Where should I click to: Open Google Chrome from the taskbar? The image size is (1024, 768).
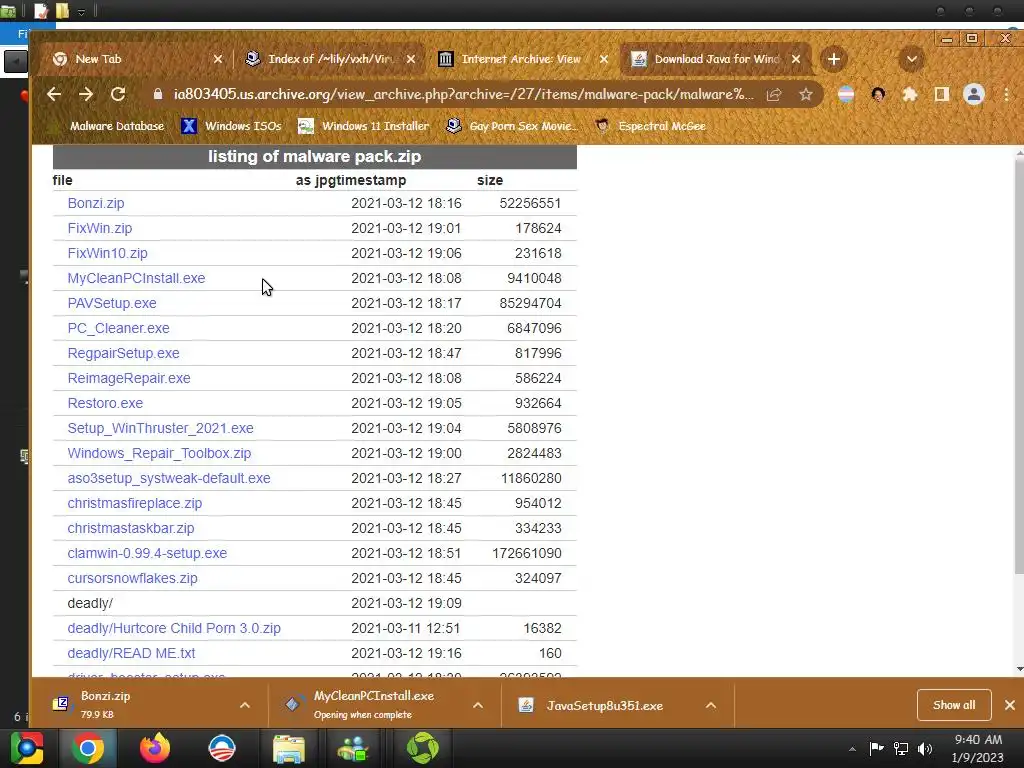coord(88,748)
